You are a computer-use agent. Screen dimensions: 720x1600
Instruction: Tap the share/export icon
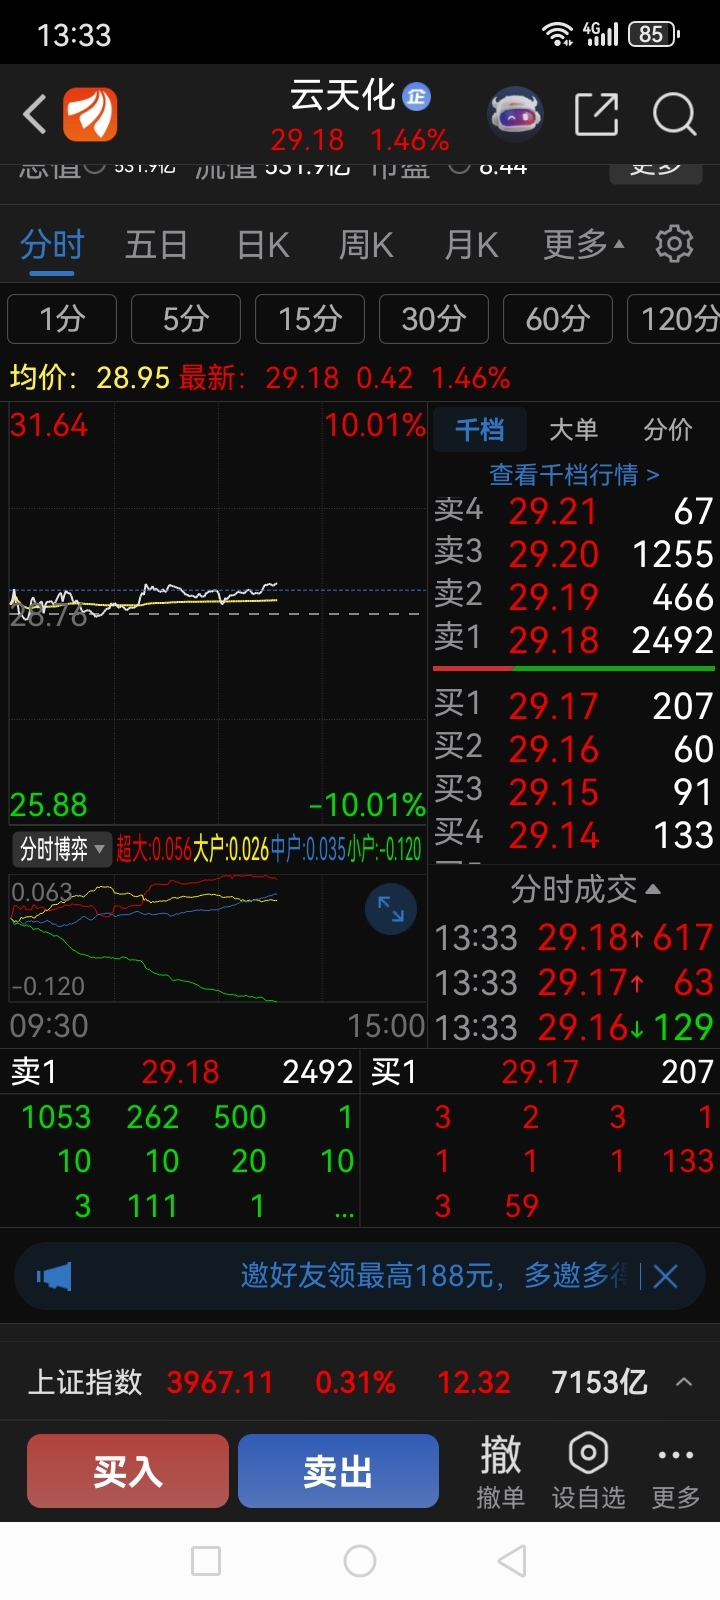point(597,114)
